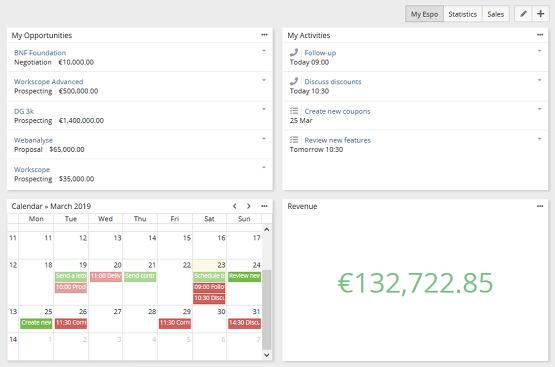Open the Create new coupons task
Image resolution: width=555 pixels, height=367 pixels.
(x=337, y=111)
